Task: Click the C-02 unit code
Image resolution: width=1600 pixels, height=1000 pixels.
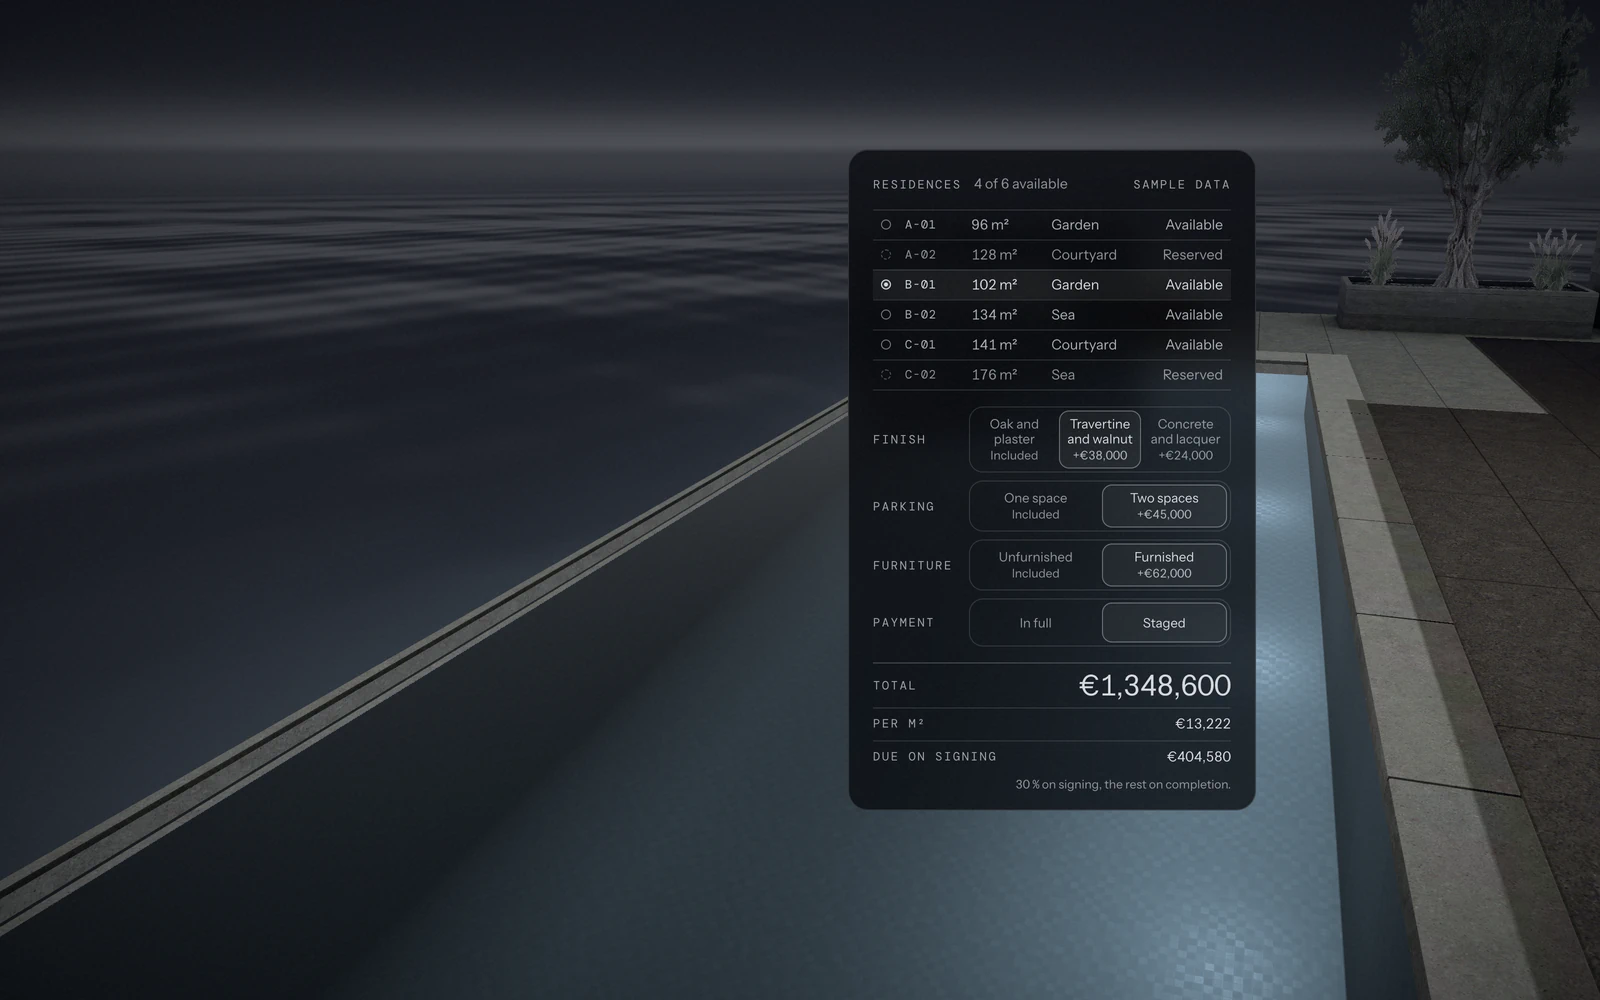Action: pos(920,375)
